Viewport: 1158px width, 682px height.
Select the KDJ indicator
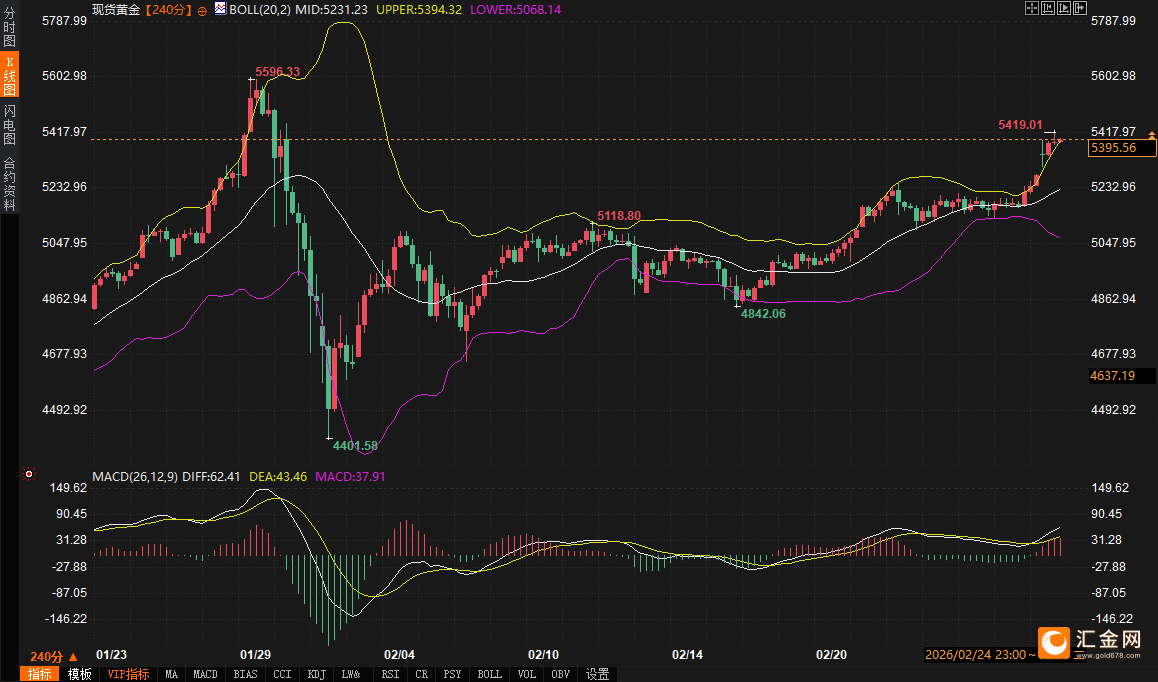point(317,674)
